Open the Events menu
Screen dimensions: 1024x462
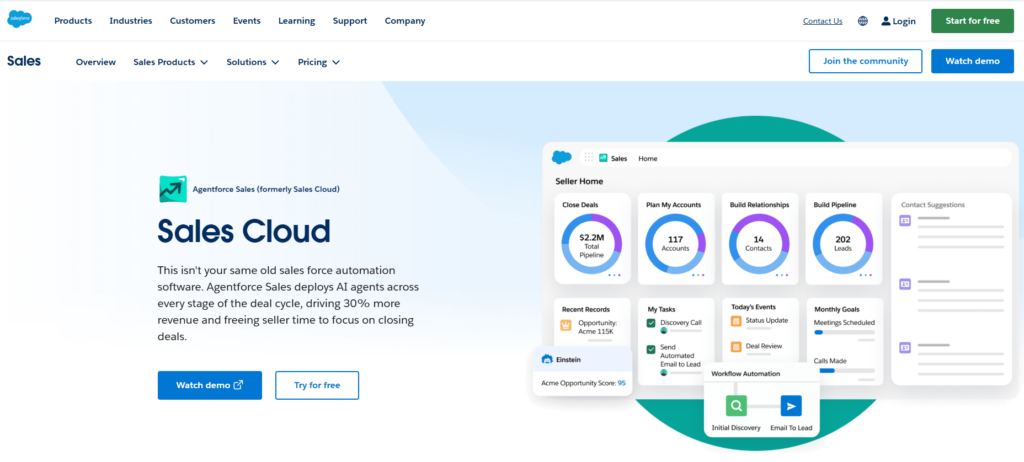[247, 21]
